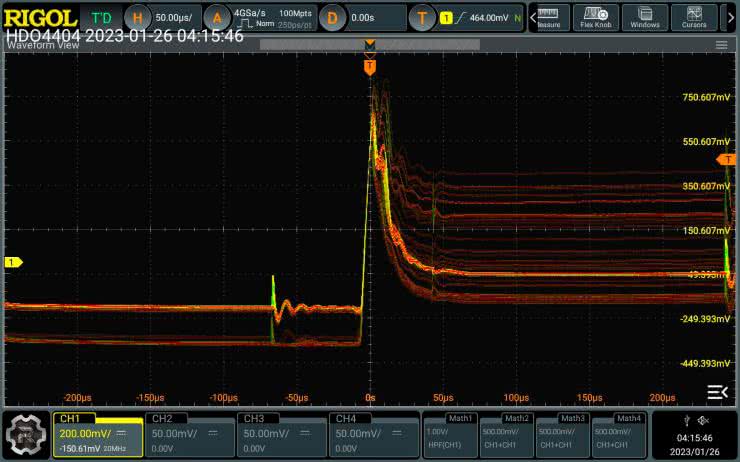The image size is (740, 462).
Task: Open the Math1 HPF(CH1) tab
Action: [449, 434]
